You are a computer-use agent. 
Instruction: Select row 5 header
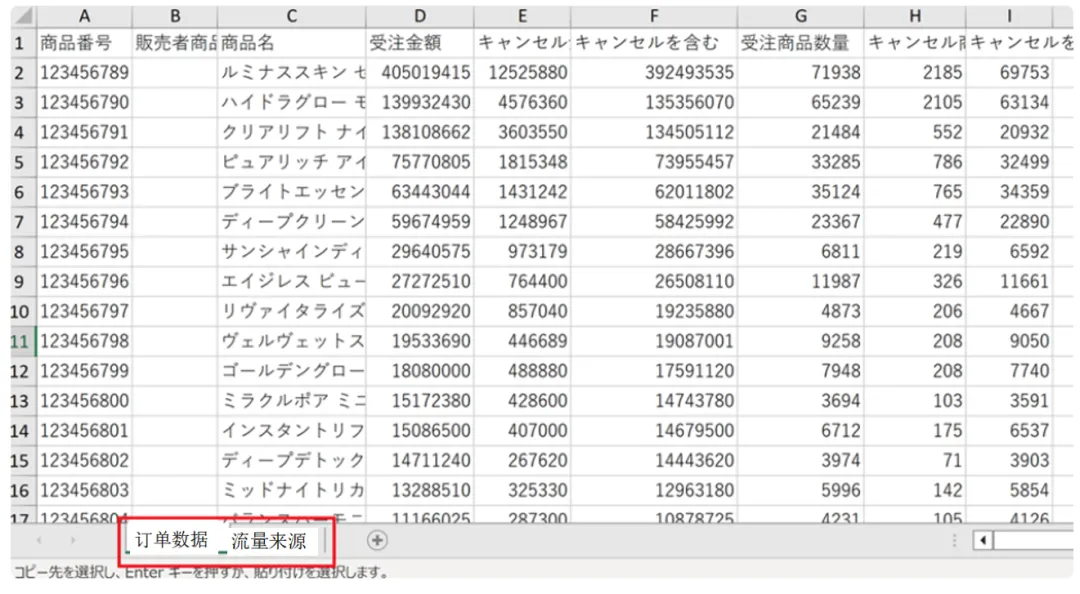[22, 161]
